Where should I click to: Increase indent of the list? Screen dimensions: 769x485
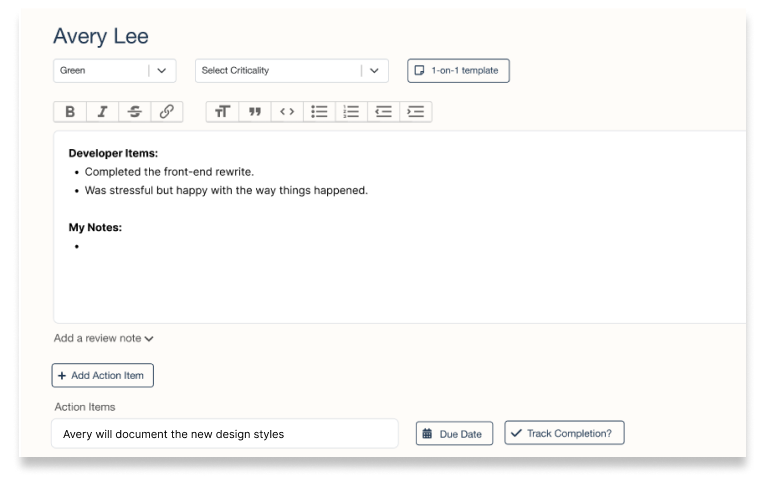[416, 112]
